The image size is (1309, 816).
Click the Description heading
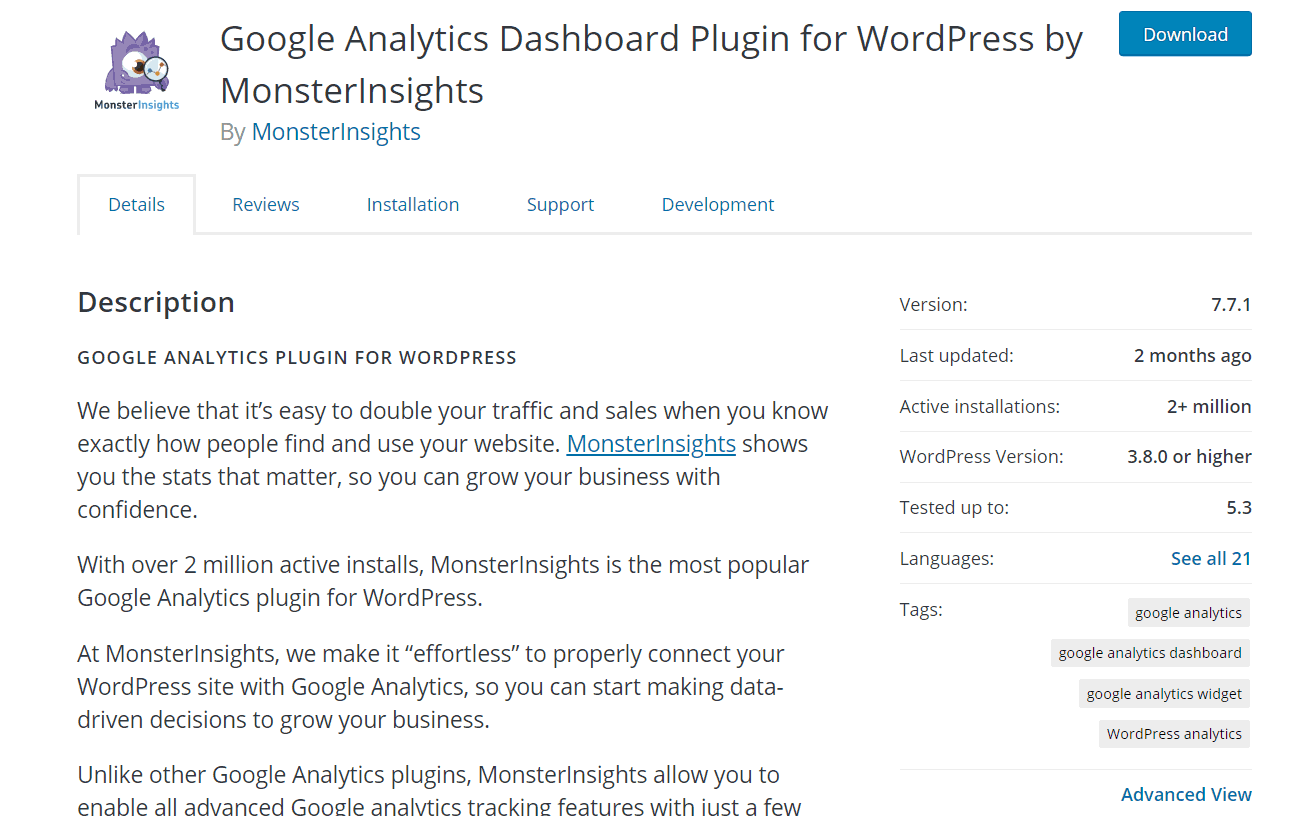point(156,302)
